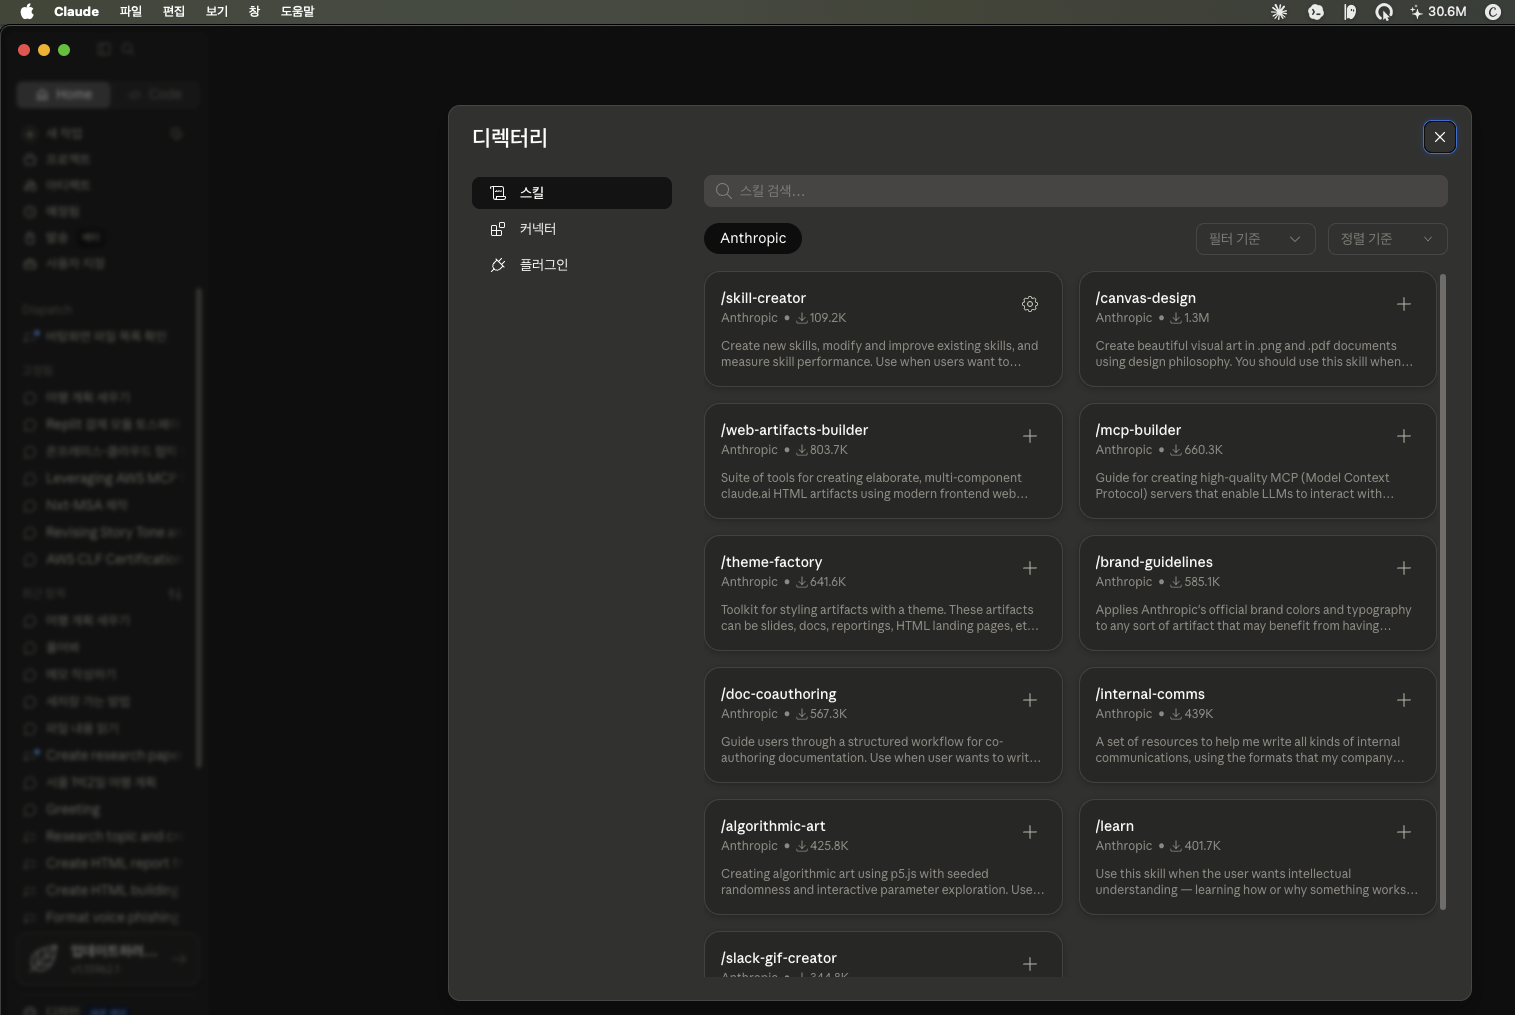Click description starting "Create new skills, modify"

[x=880, y=354]
